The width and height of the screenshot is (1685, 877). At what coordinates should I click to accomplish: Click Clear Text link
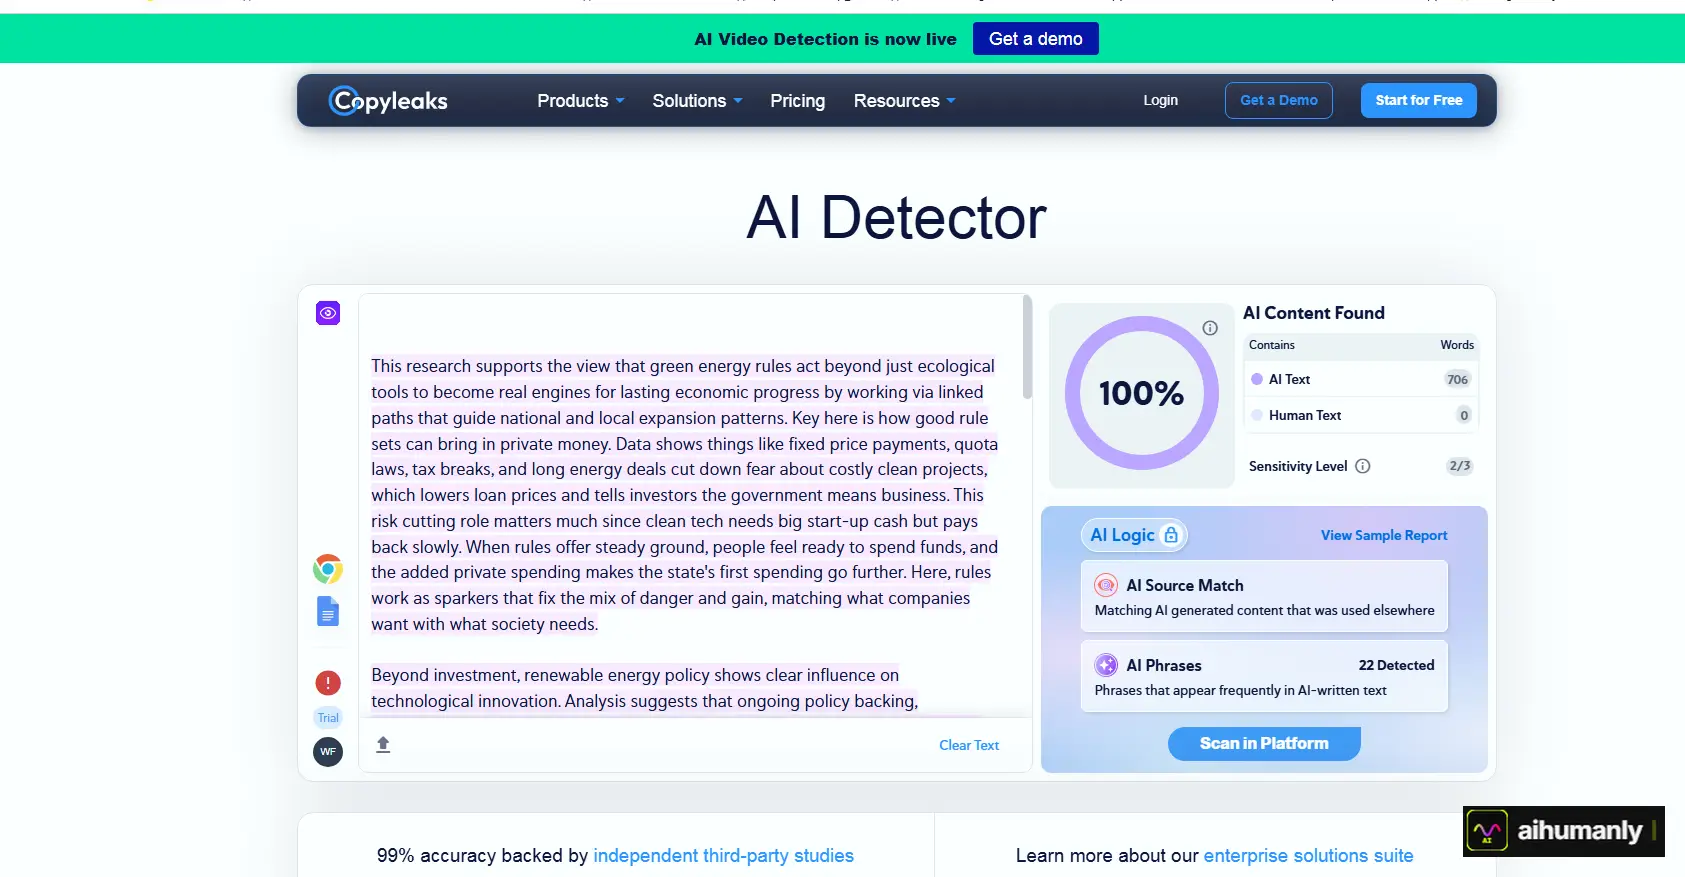coord(969,745)
